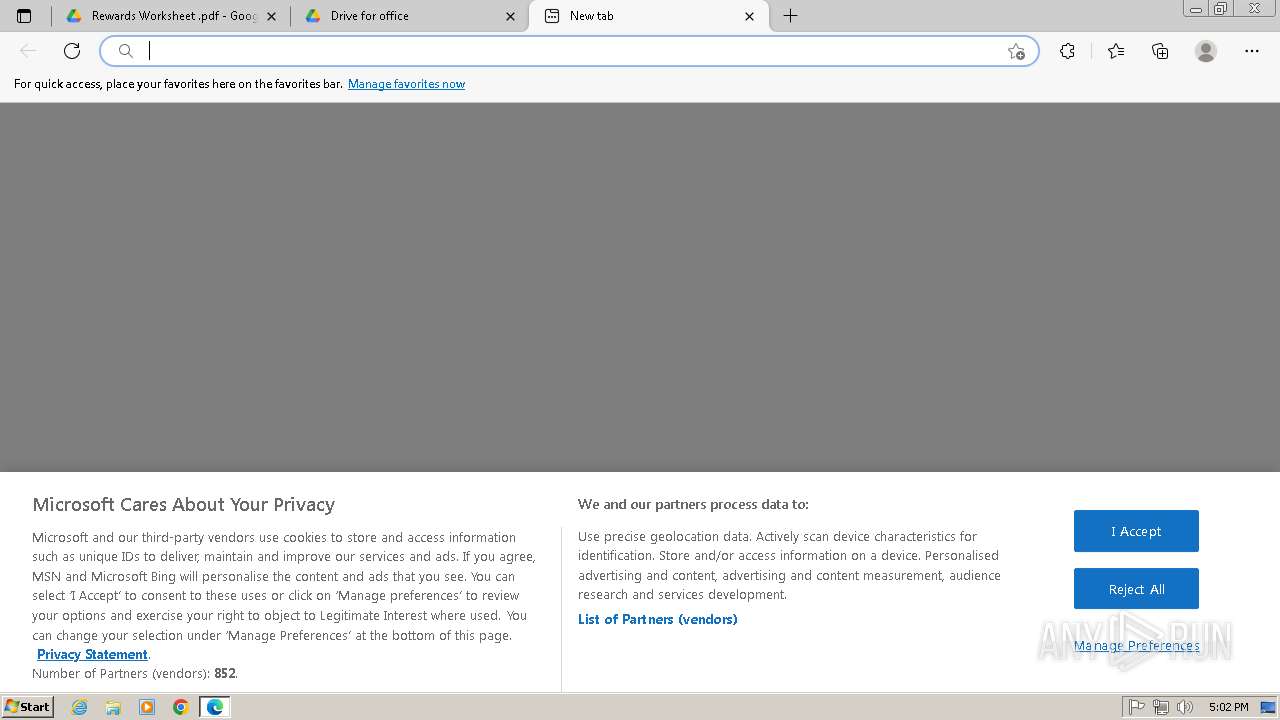Open Settings and more ellipsis menu

click(x=1252, y=51)
